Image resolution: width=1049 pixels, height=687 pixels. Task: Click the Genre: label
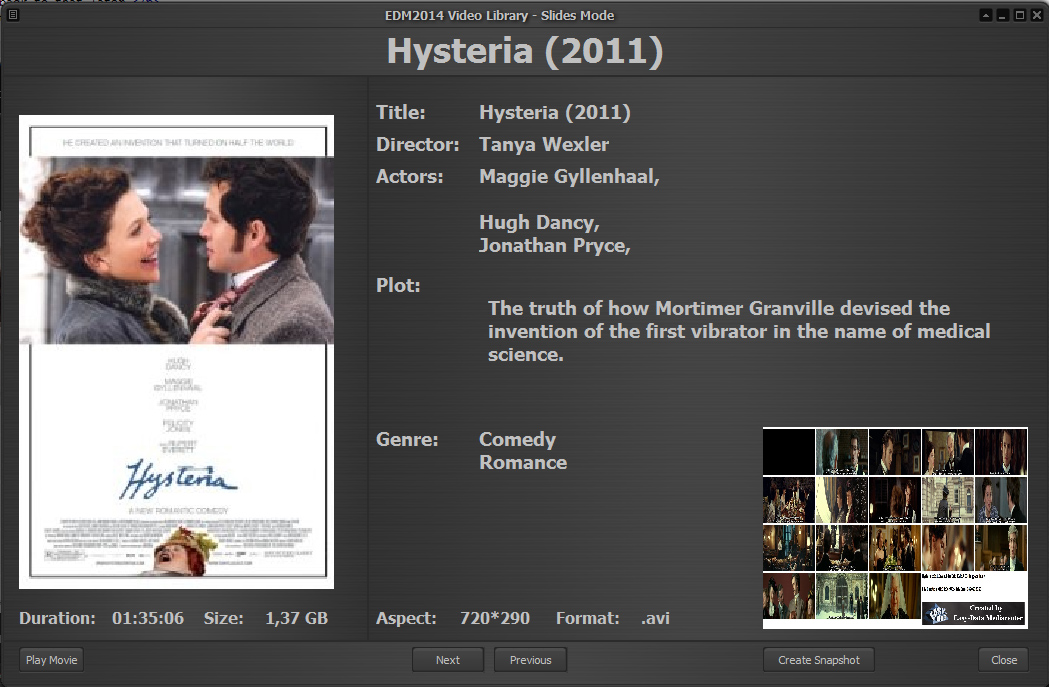(x=407, y=439)
